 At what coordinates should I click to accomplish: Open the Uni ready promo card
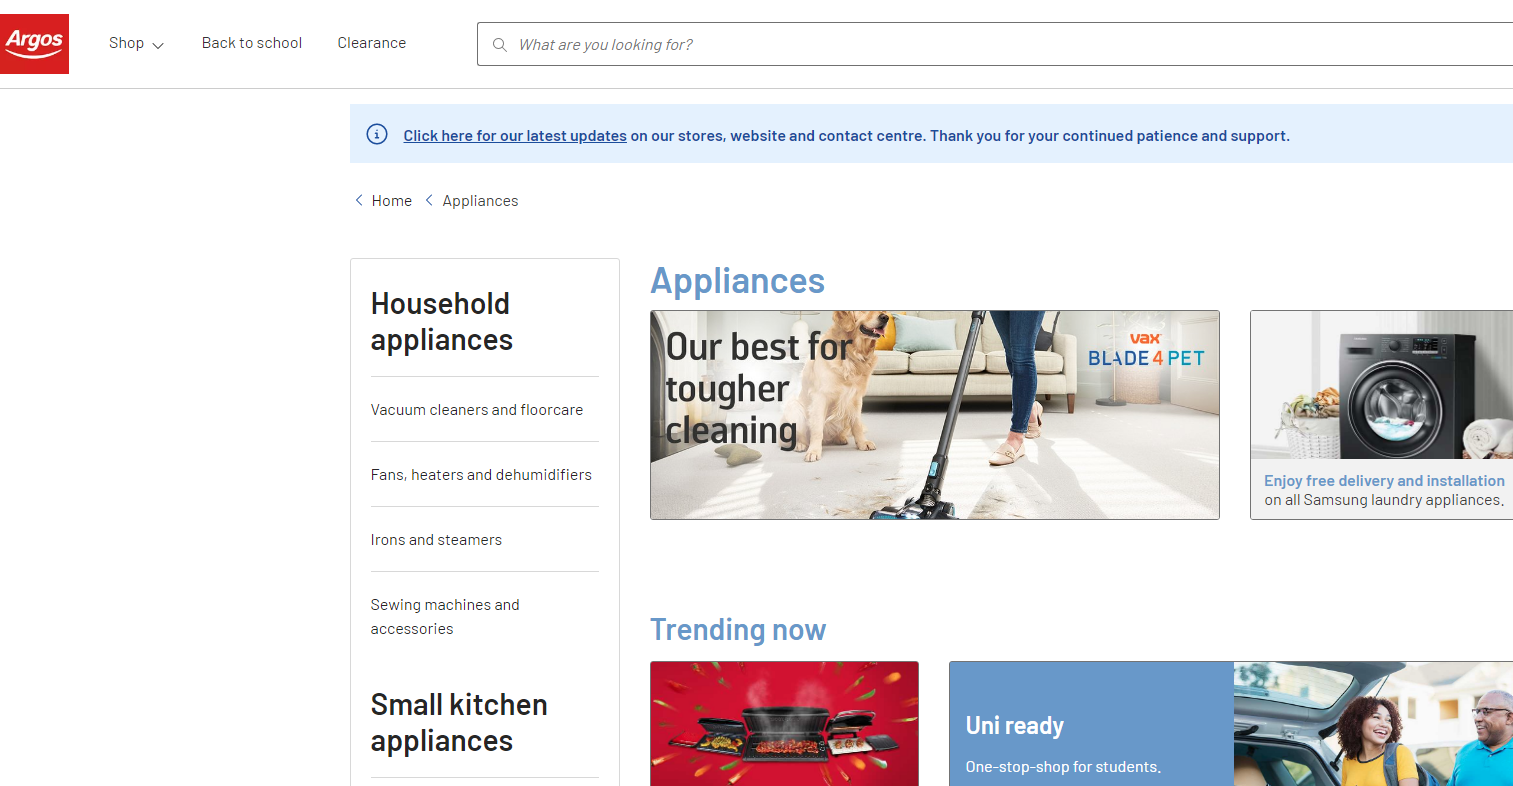[x=1231, y=724]
